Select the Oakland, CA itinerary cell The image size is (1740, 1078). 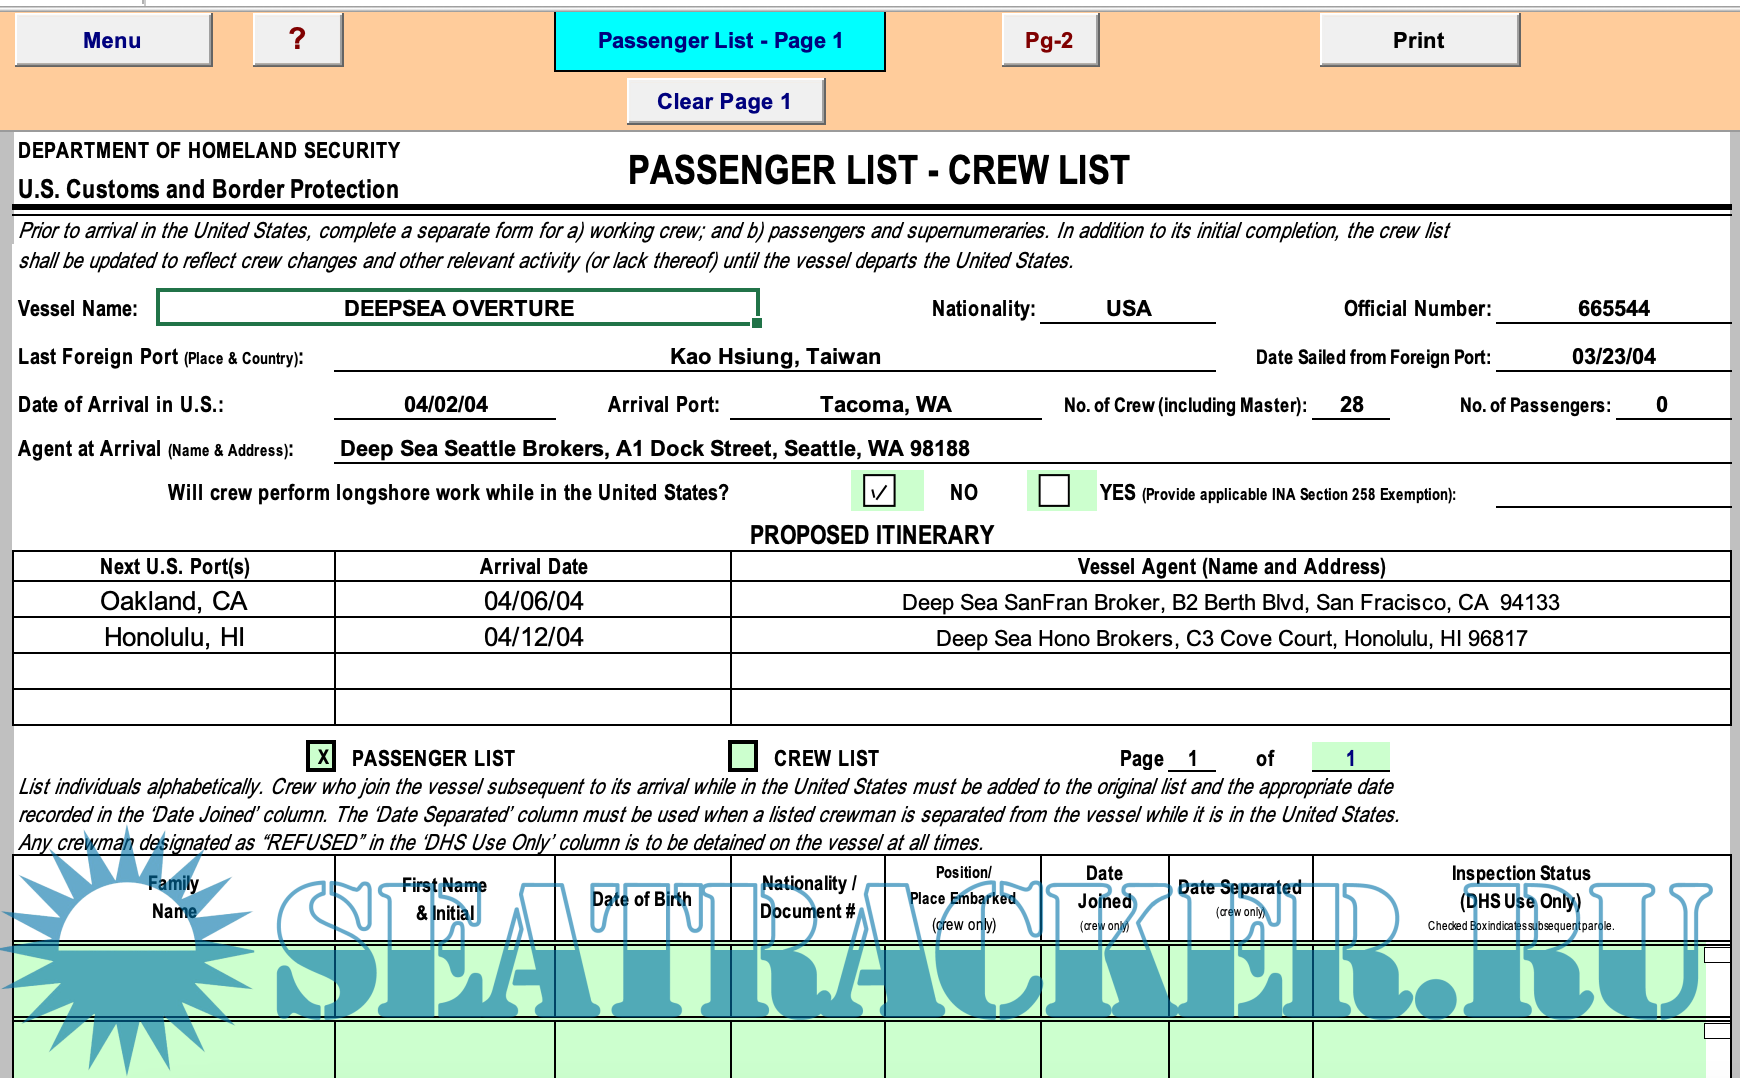point(174,601)
